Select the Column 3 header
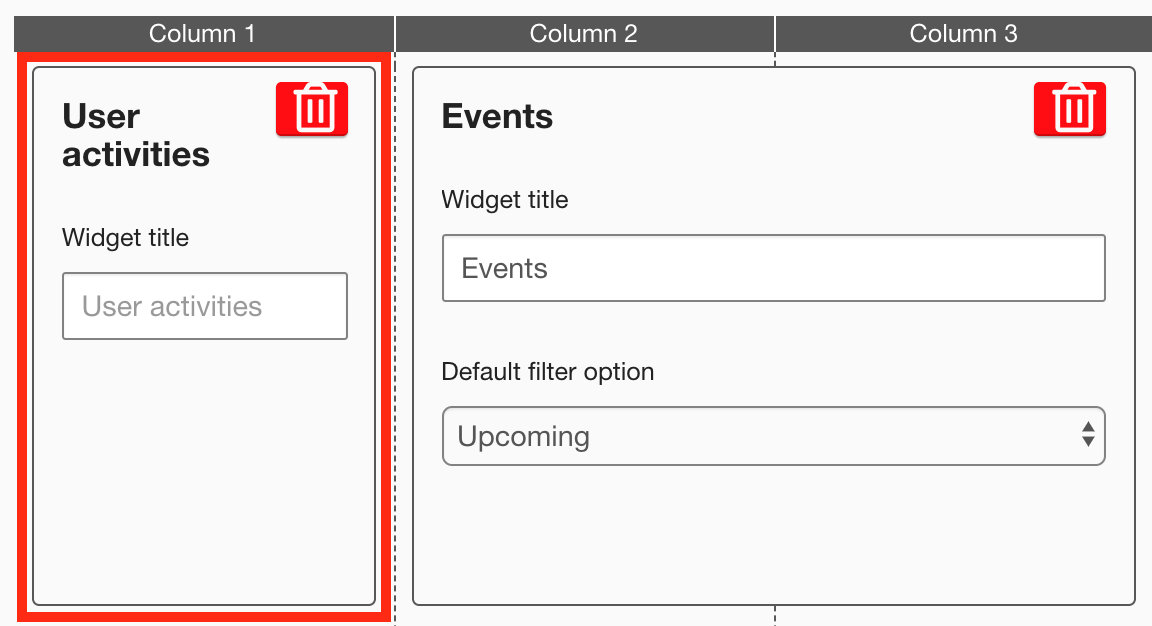Screen dimensions: 1152x626 point(963,34)
